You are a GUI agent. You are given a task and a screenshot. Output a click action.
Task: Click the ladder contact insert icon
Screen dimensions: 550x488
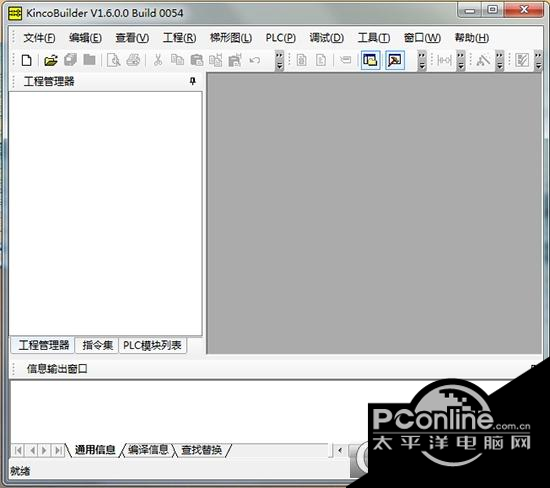coord(444,60)
